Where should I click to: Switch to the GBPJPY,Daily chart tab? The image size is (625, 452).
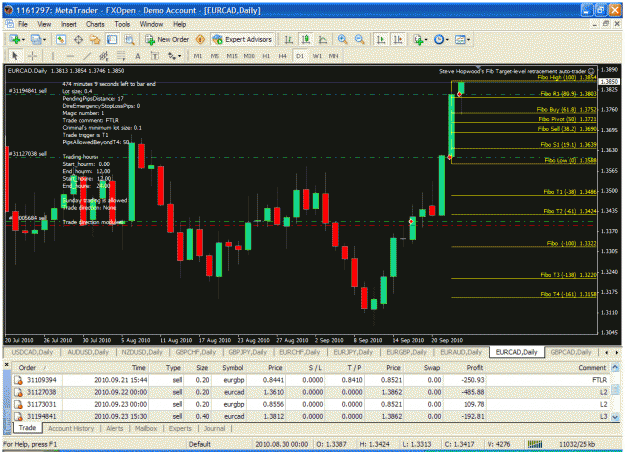point(248,352)
